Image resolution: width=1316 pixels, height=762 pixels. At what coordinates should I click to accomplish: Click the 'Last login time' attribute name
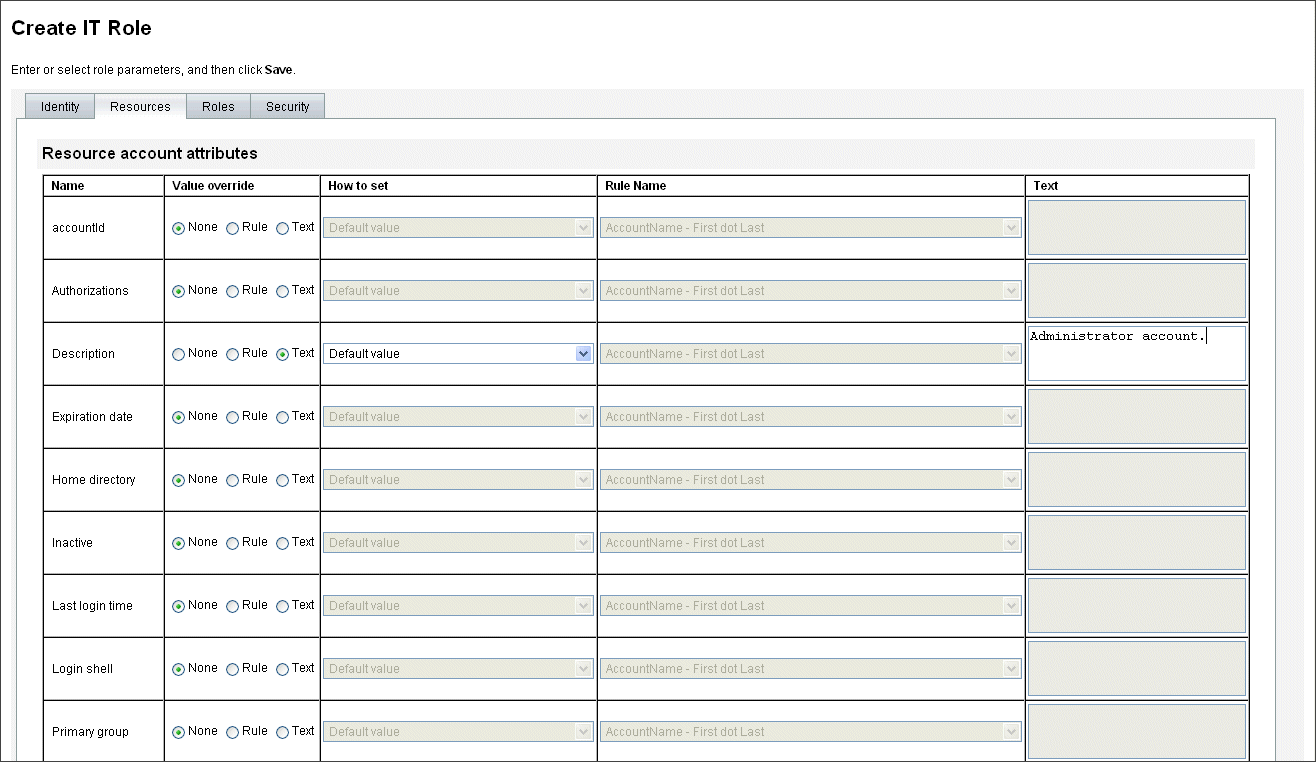92,606
